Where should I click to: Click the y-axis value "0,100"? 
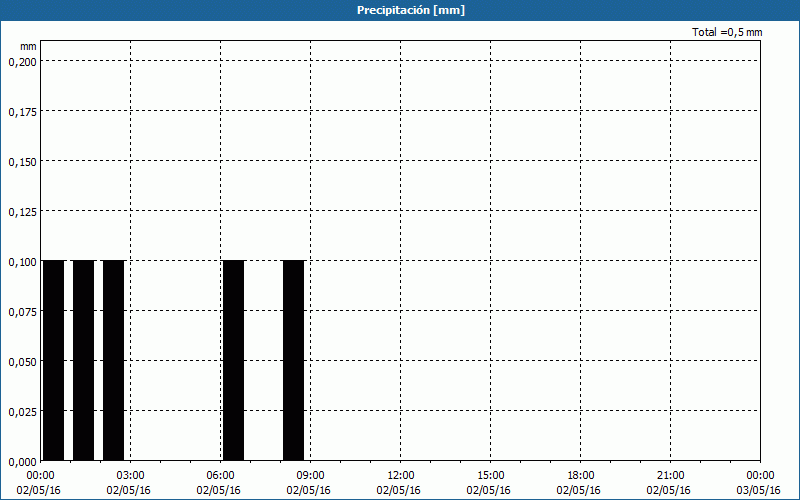pyautogui.click(x=22, y=262)
